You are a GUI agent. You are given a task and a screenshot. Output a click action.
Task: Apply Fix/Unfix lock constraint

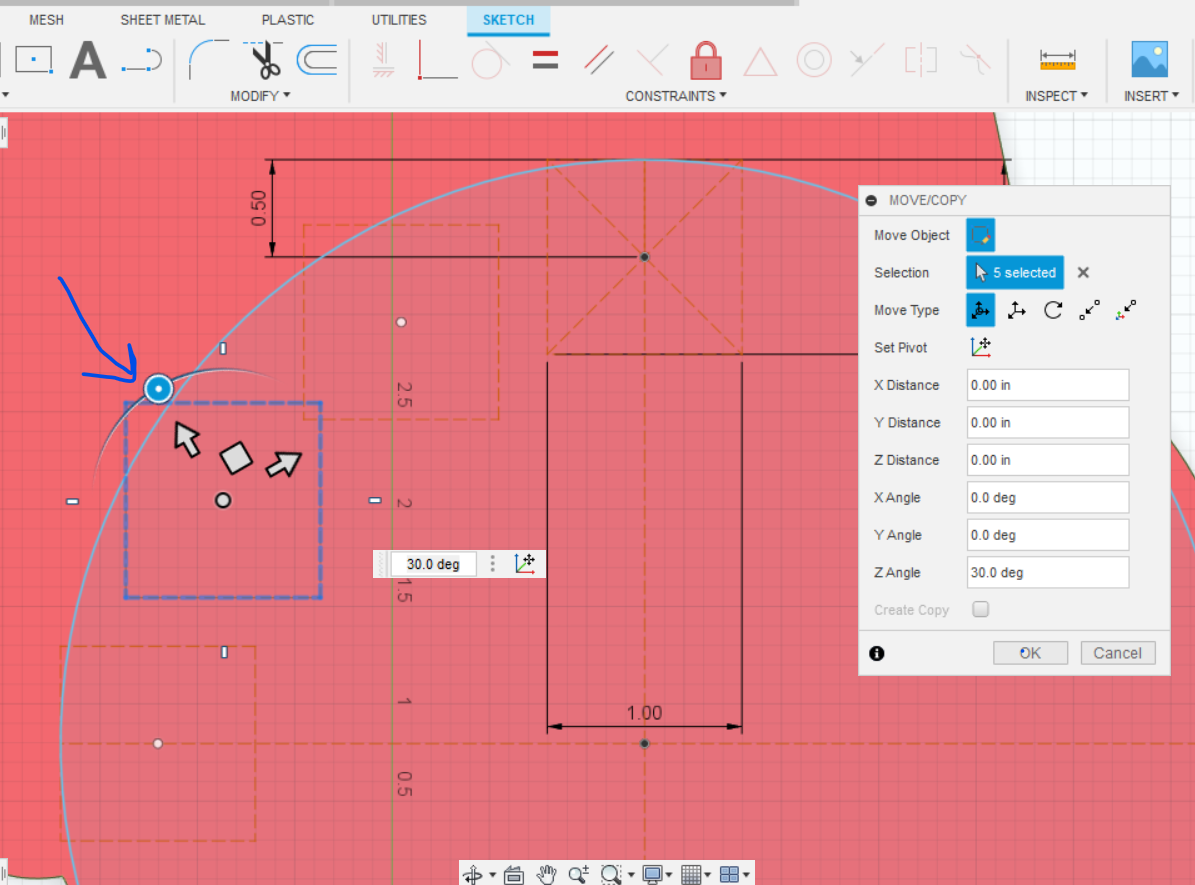pyautogui.click(x=706, y=60)
